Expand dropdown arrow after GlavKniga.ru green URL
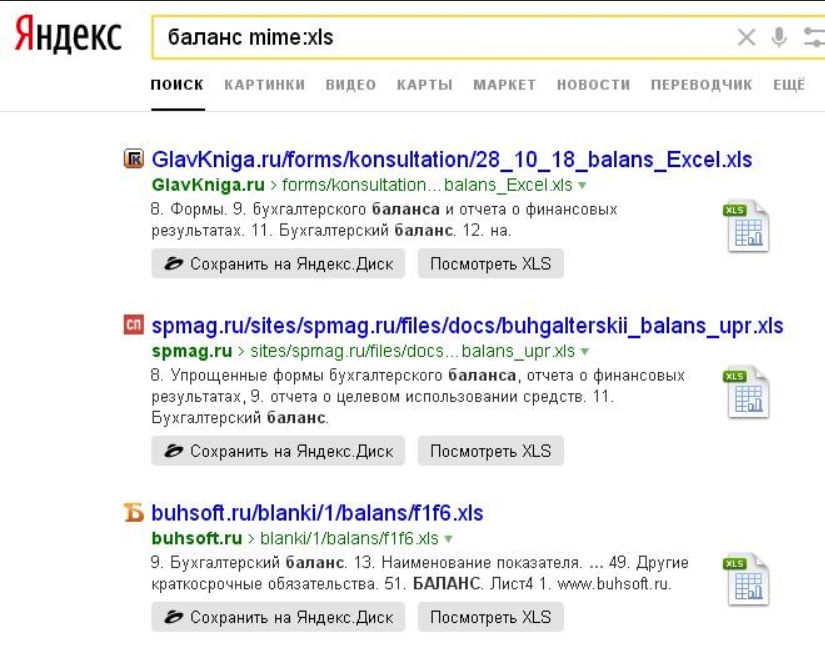Image resolution: width=825 pixels, height=652 pixels. [x=582, y=186]
